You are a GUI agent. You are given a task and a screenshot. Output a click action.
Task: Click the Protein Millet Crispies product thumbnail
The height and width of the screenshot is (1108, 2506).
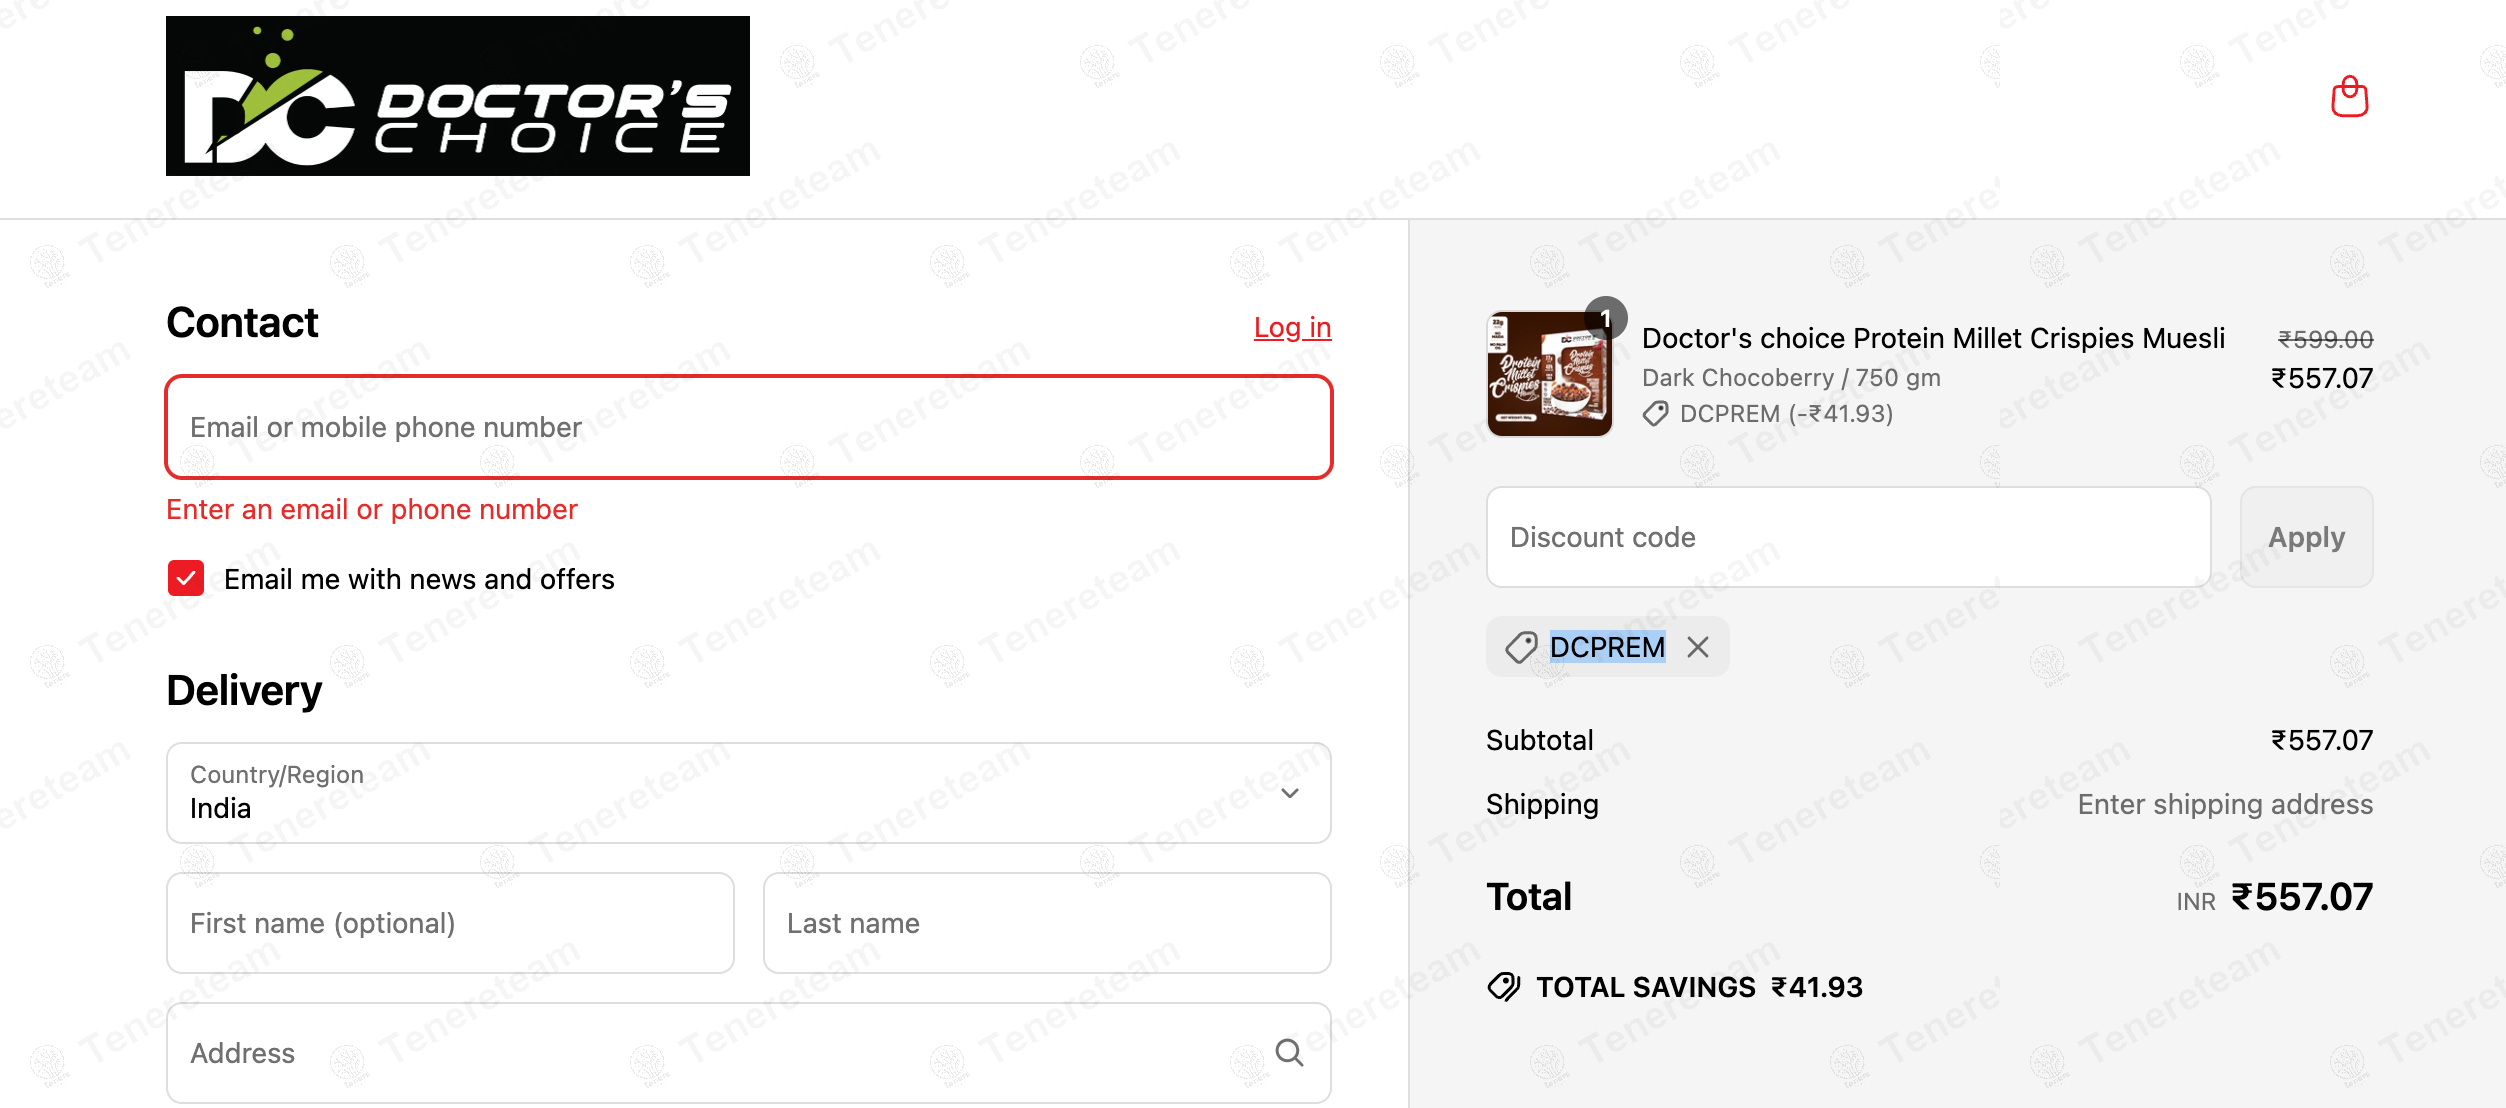pyautogui.click(x=1549, y=374)
